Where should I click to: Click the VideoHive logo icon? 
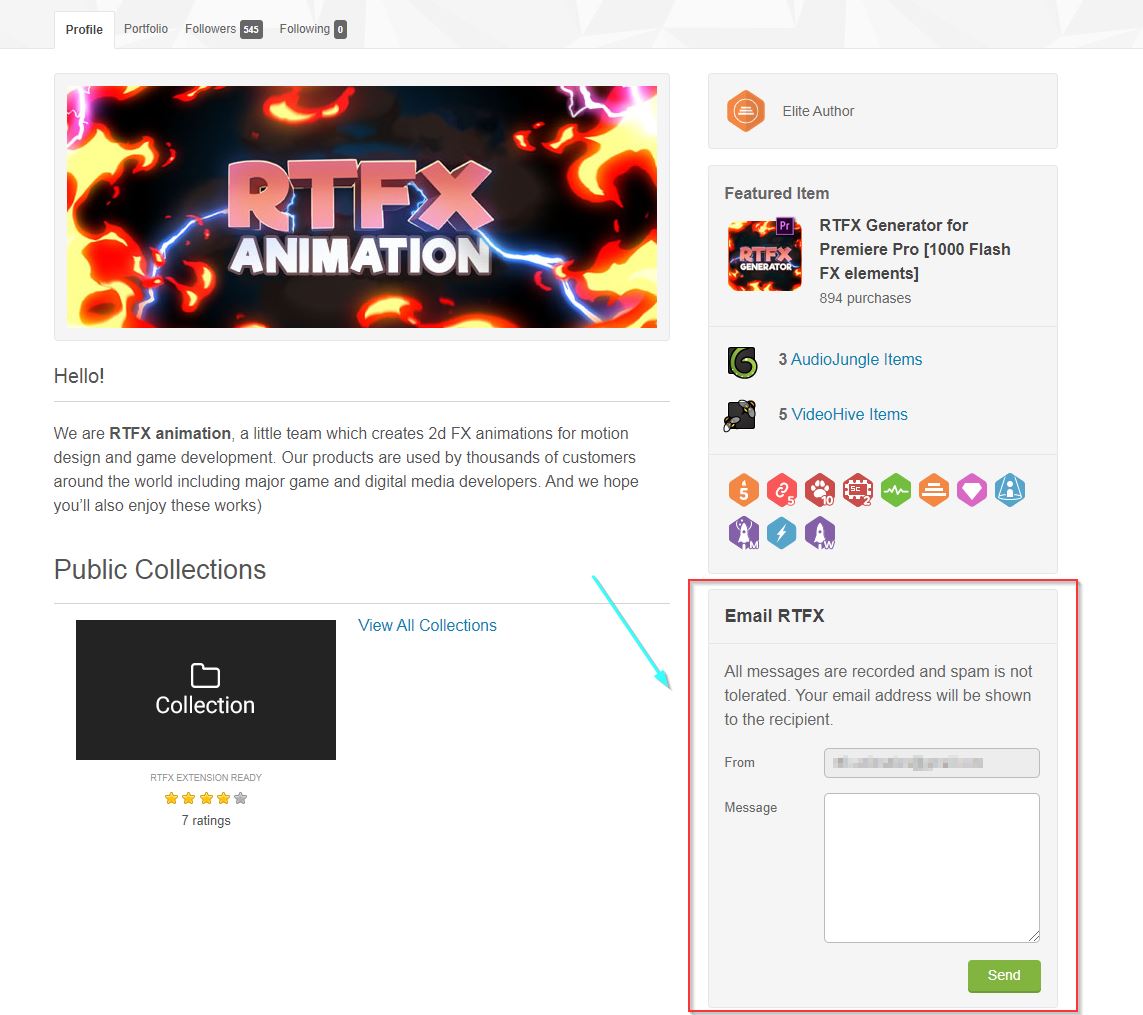tap(740, 415)
